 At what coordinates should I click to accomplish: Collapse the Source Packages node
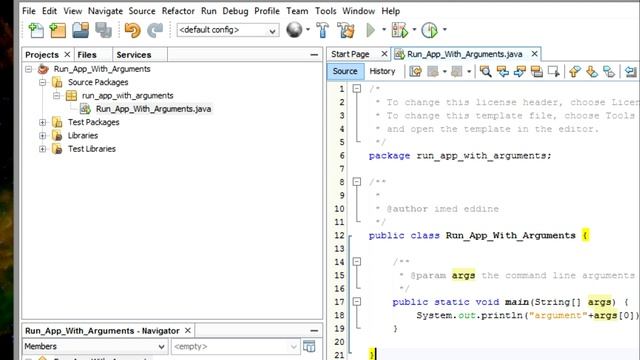tap(42, 82)
